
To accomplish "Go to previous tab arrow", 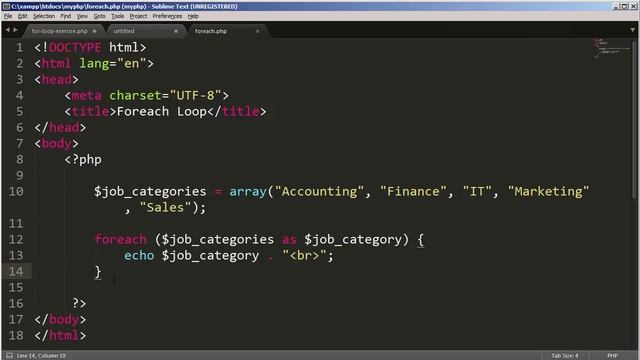I will 7,30.
